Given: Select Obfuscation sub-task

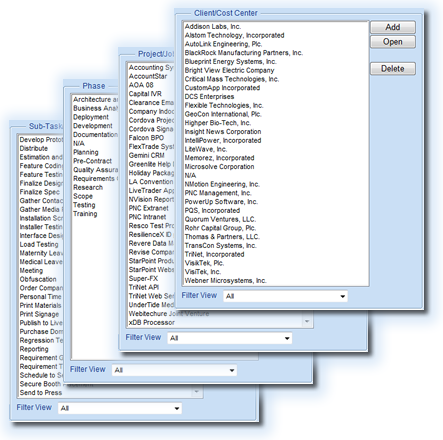Looking at the screenshot, I should coord(38,279).
